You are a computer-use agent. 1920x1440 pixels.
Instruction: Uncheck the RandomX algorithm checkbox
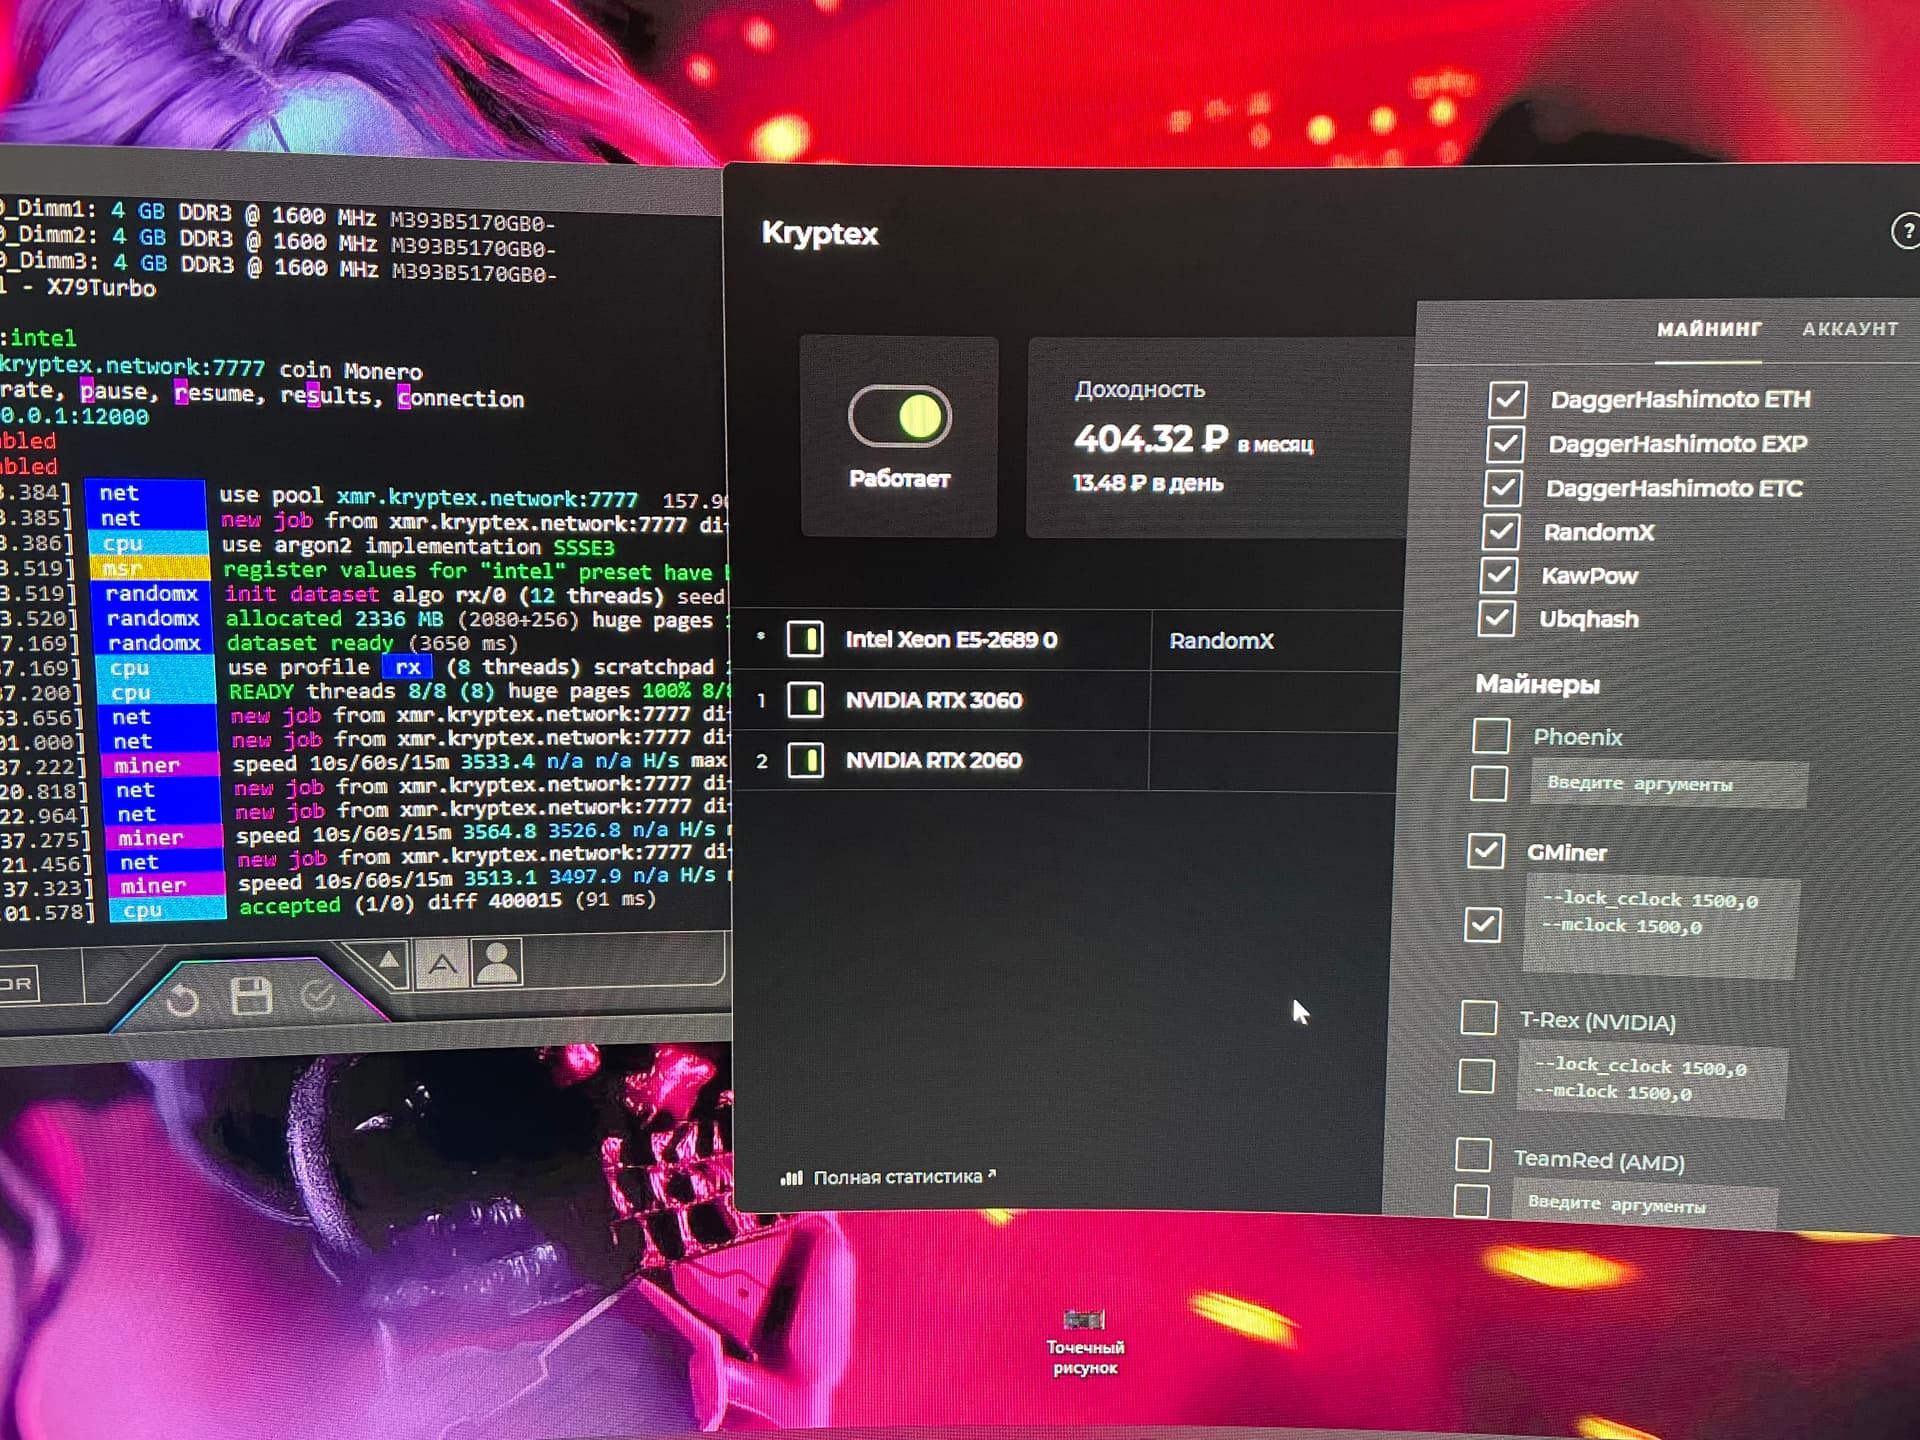pos(1500,531)
